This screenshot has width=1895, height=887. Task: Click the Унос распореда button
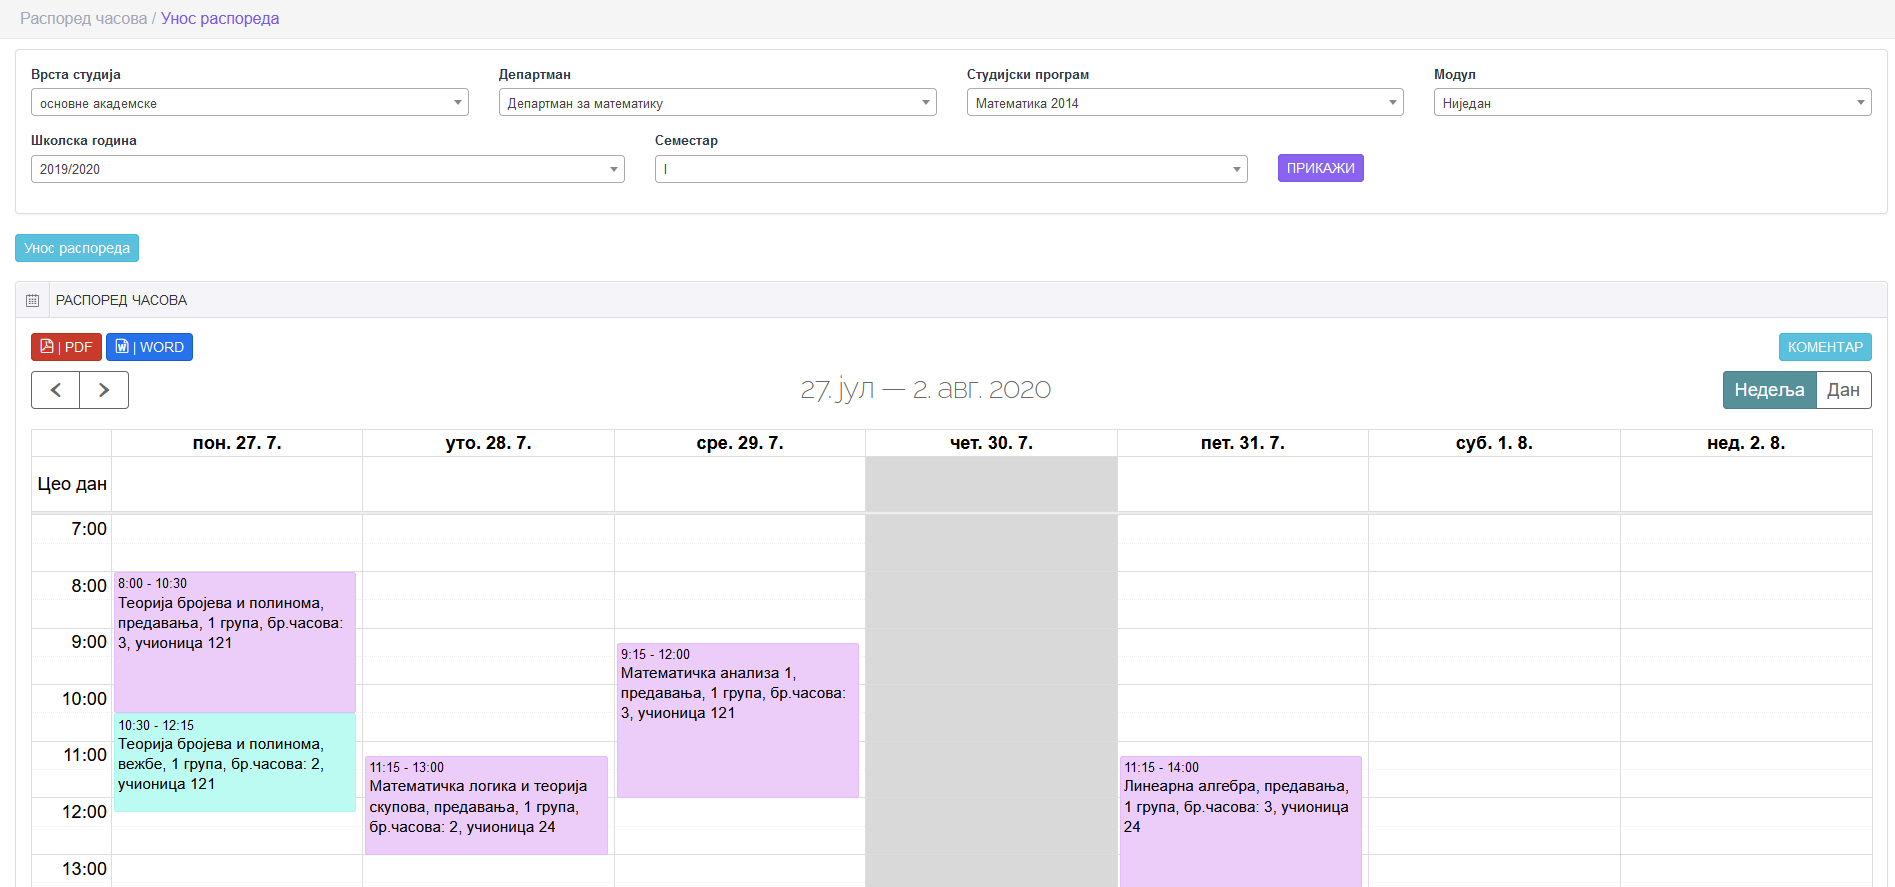(x=77, y=248)
